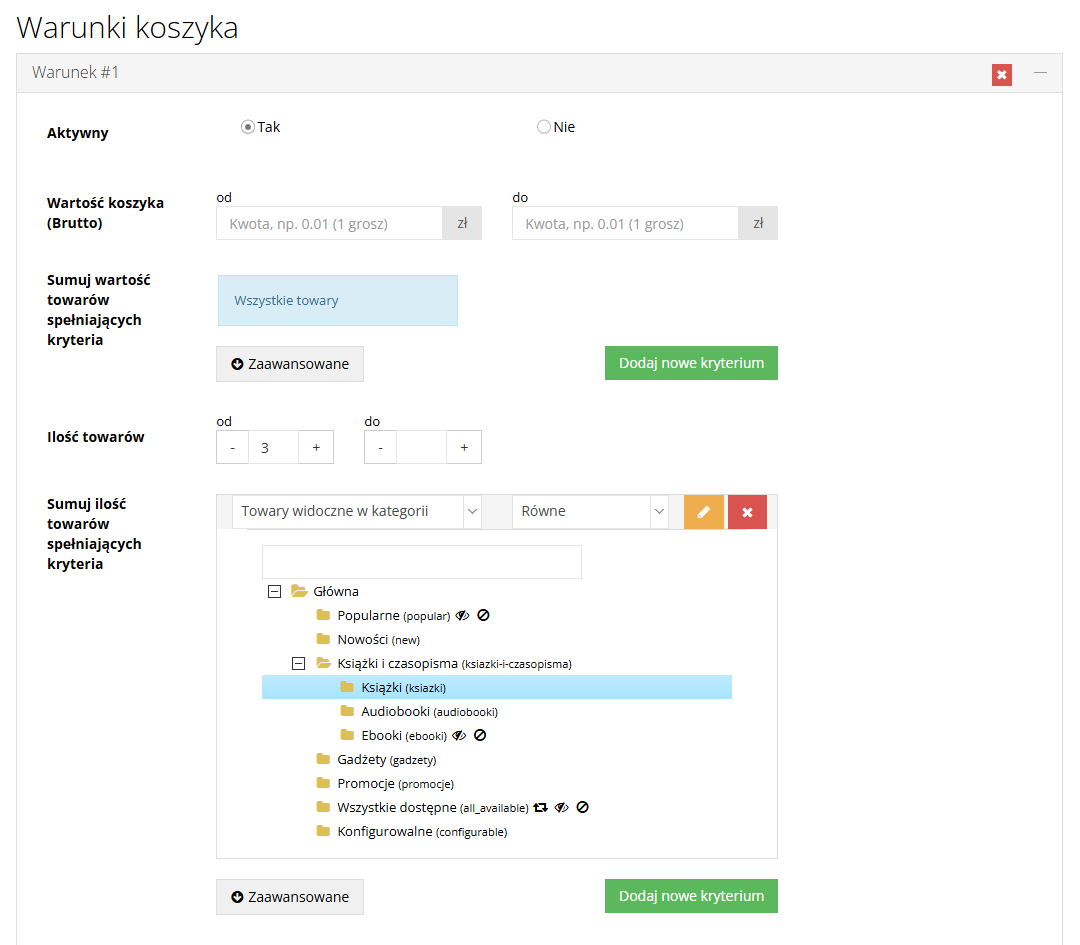Click the orange pencil edit criterion icon
Viewport: 1080px width, 945px height.
pyautogui.click(x=703, y=512)
